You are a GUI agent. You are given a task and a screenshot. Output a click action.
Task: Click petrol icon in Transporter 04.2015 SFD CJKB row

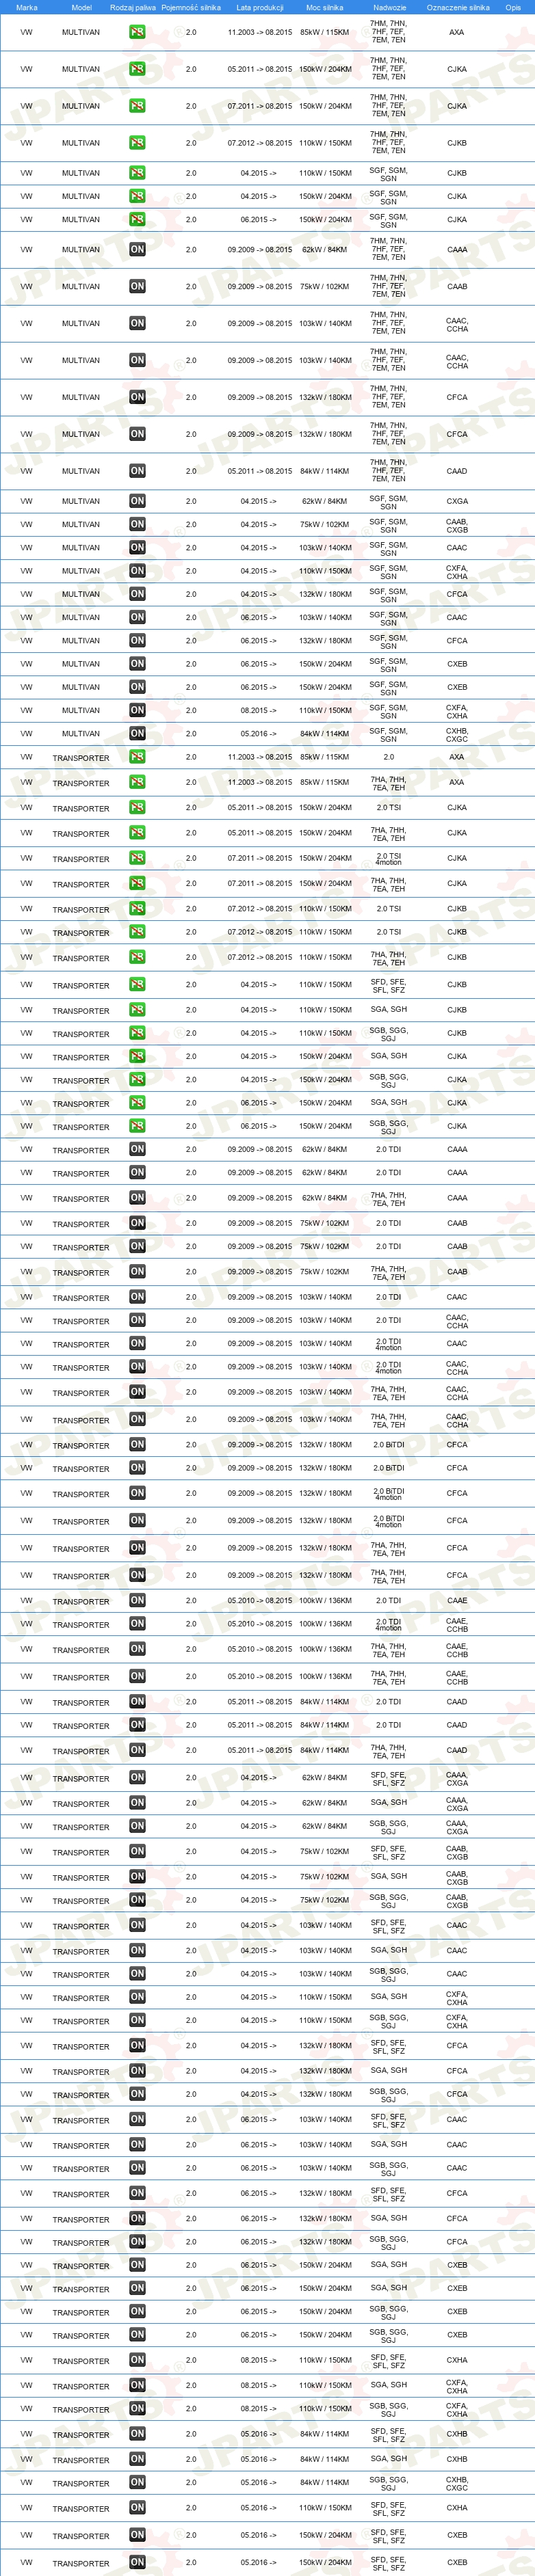pos(137,985)
